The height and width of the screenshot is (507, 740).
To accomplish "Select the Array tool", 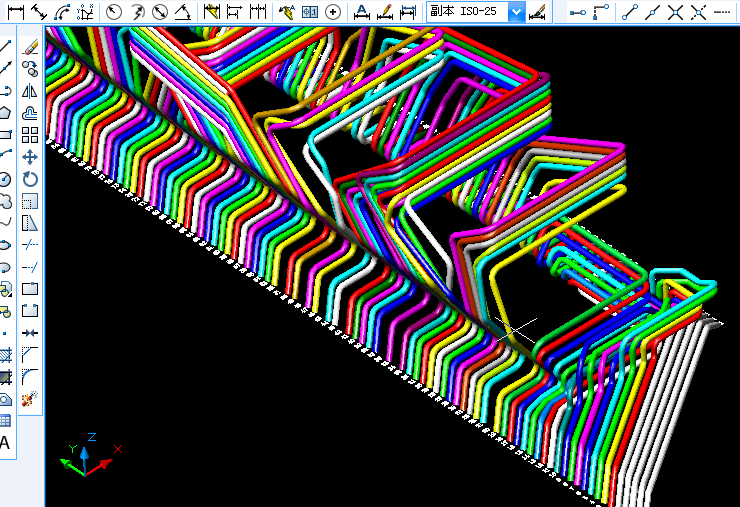I will tap(30, 135).
